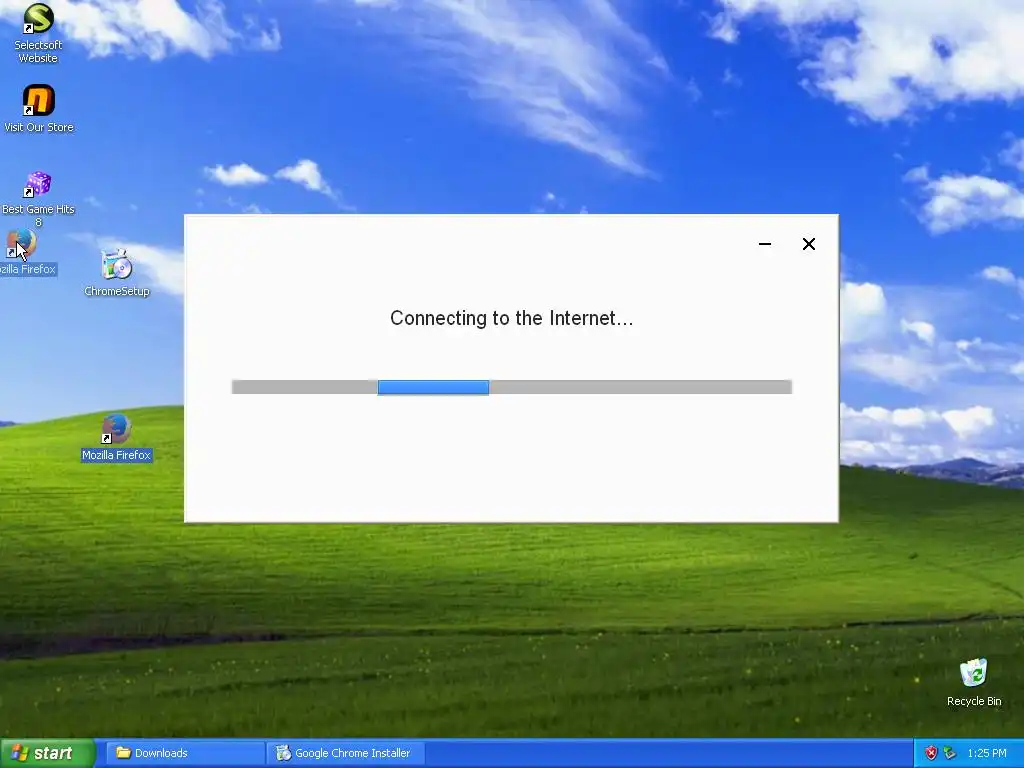Close the Chrome installer dialog

click(x=808, y=244)
